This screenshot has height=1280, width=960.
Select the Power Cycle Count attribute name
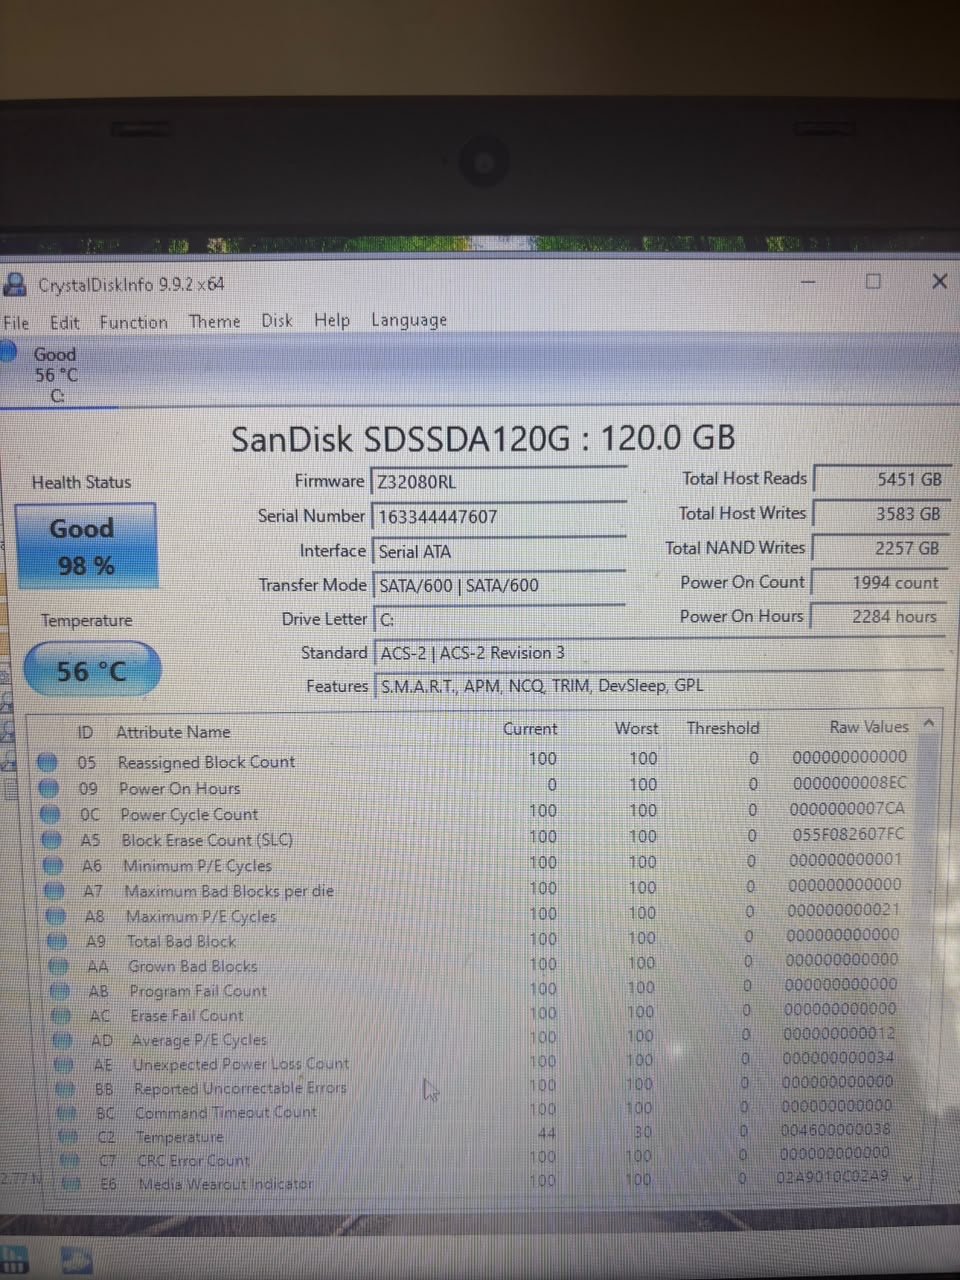coord(189,814)
